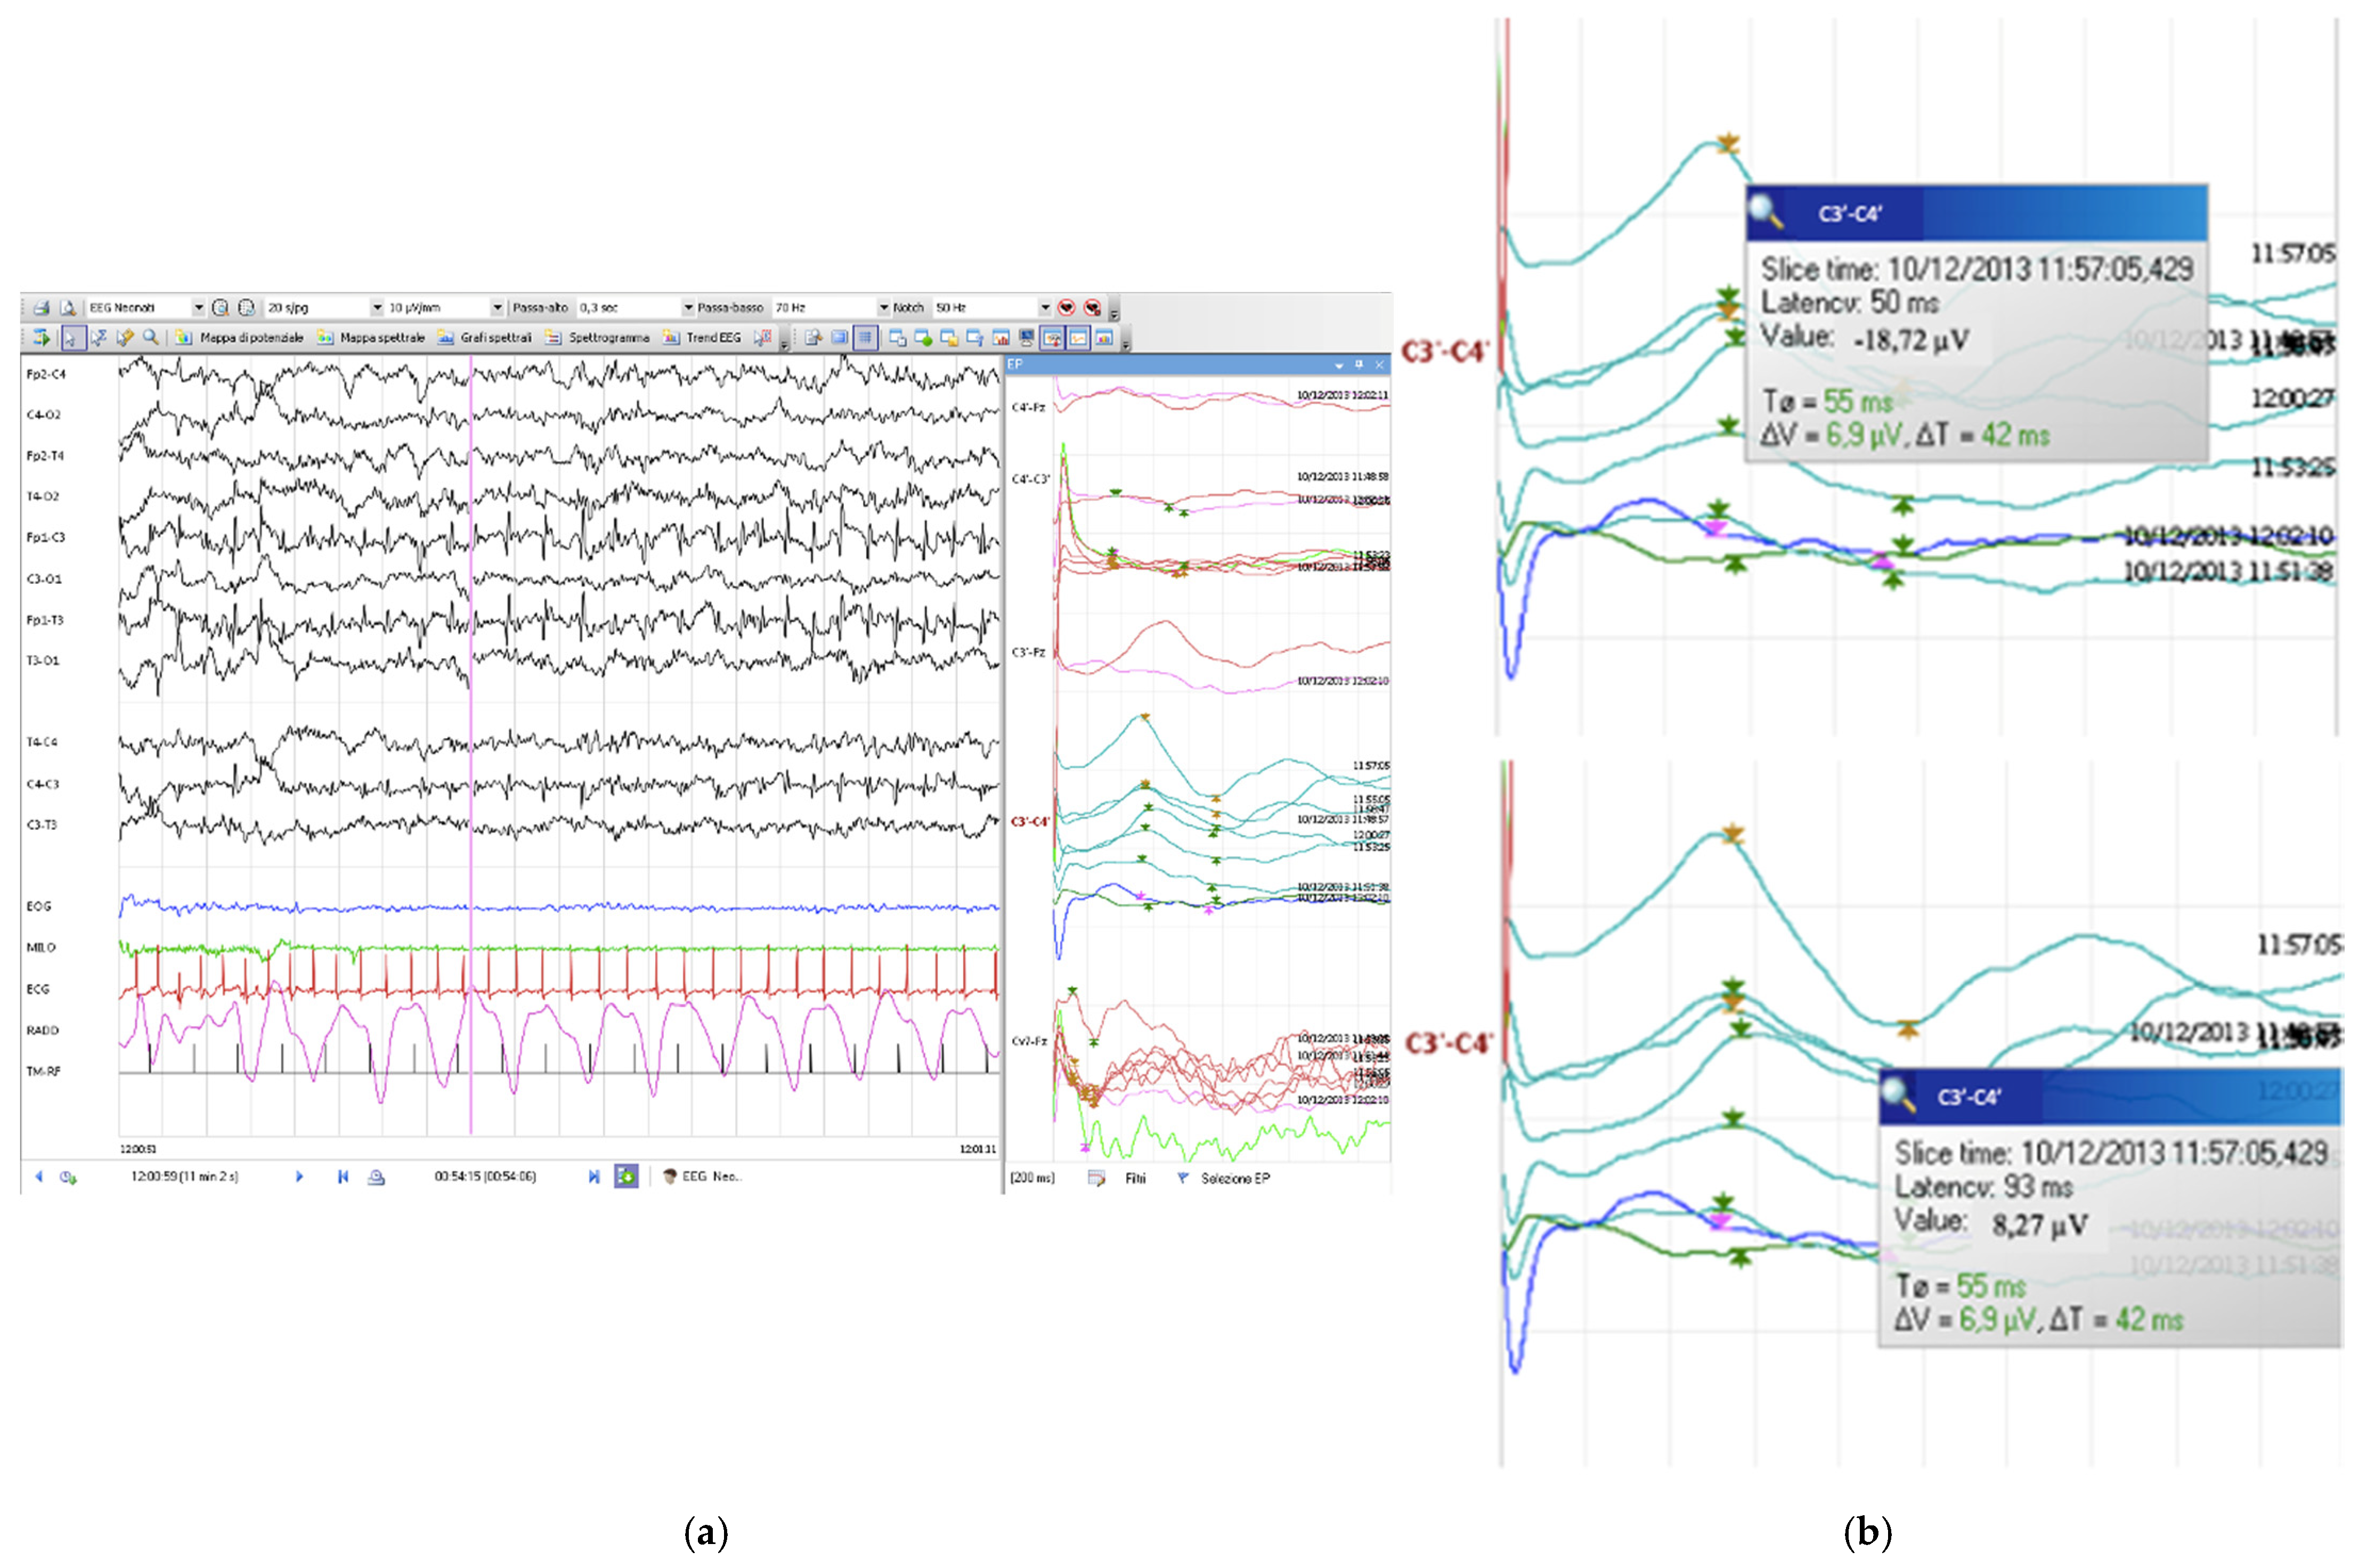The image size is (2367, 1568).
Task: Click the magnifier zoom tool
Action: tap(150, 338)
